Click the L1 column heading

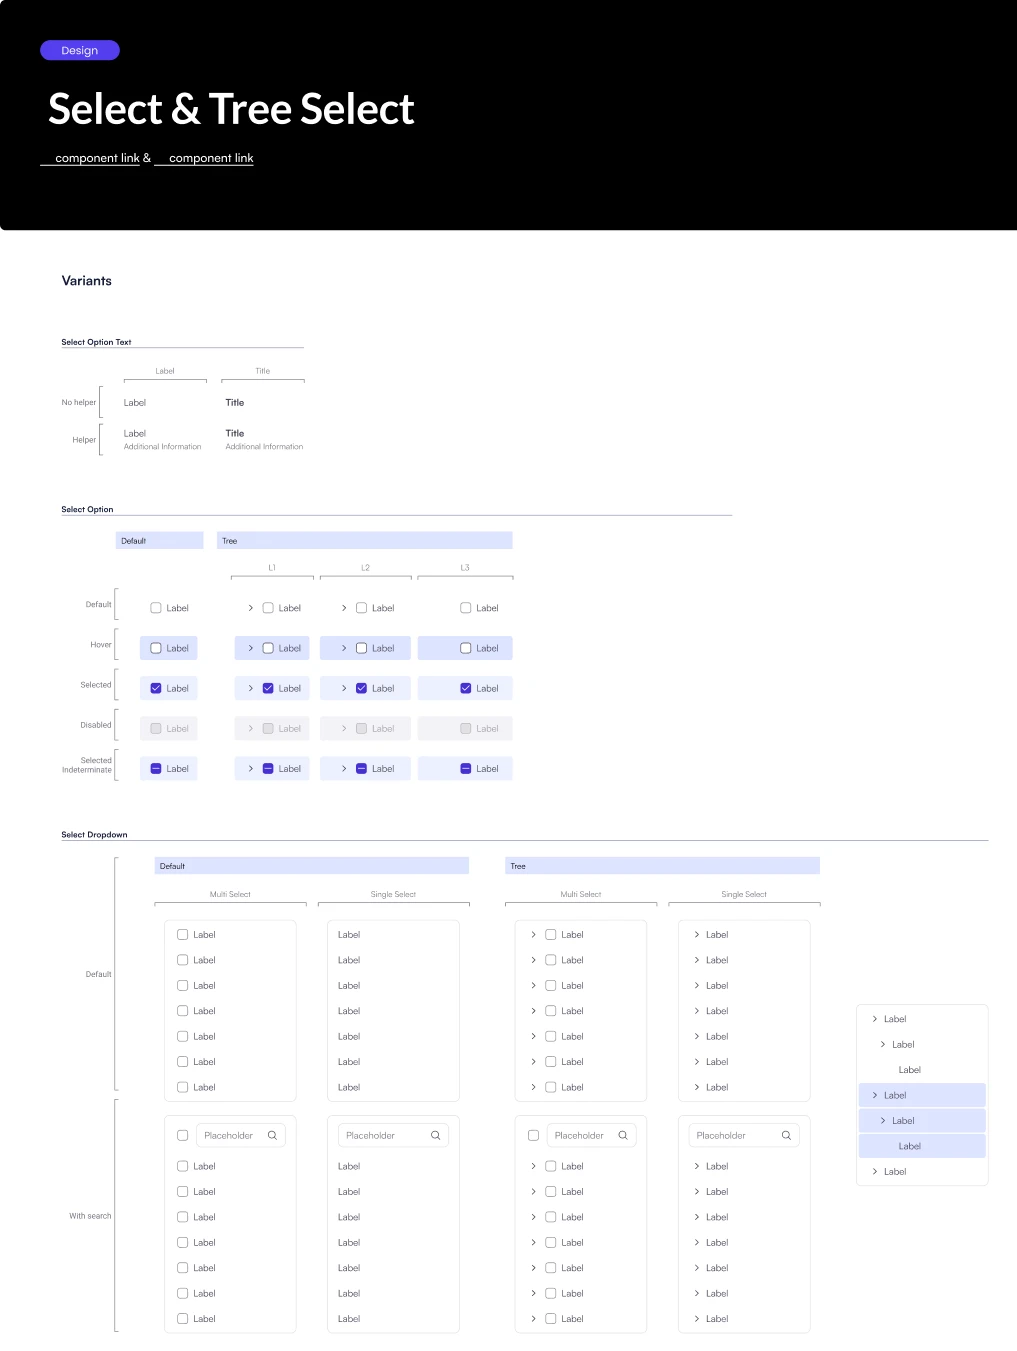tap(272, 568)
